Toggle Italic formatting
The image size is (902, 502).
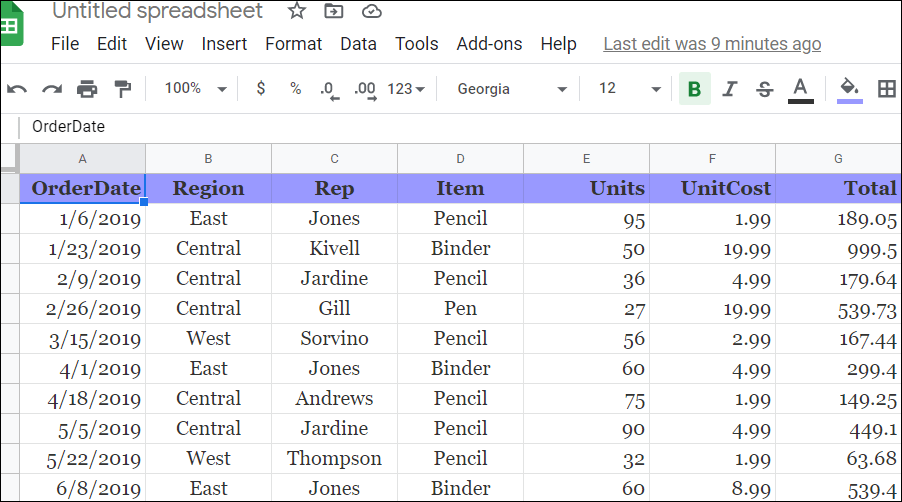[x=729, y=89]
